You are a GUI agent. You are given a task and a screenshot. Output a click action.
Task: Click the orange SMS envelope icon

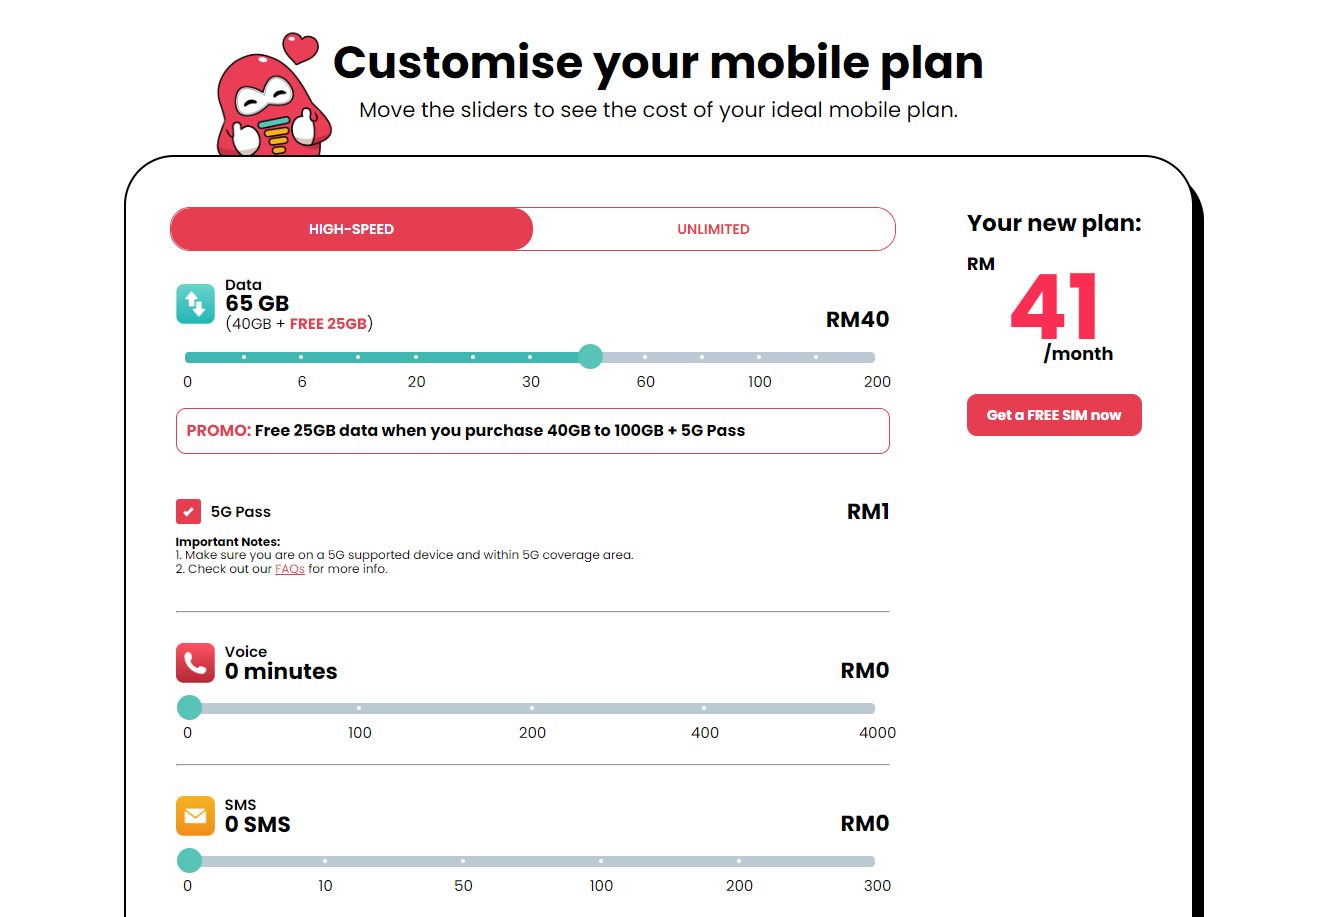pyautogui.click(x=195, y=815)
